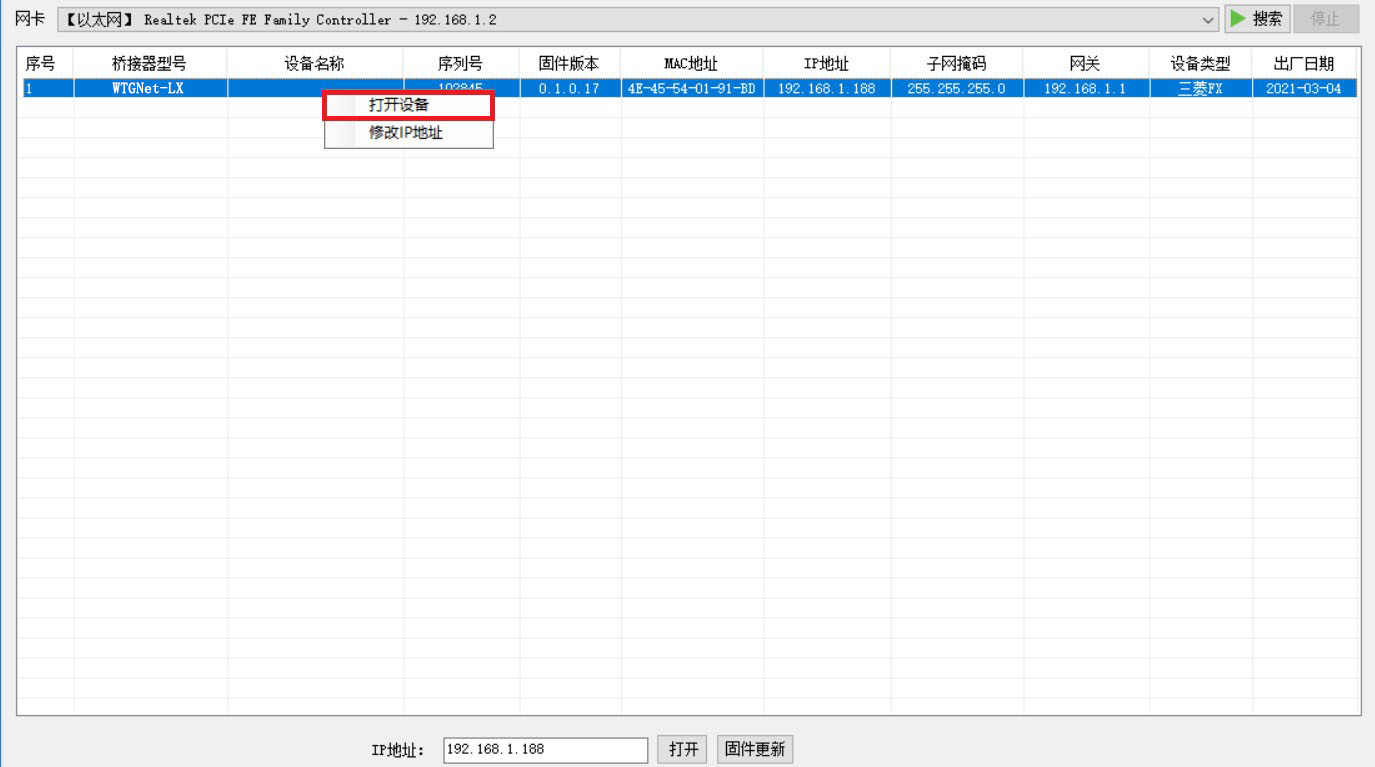Click the 网关 column header
Viewport: 1375px width, 767px height.
[1085, 63]
